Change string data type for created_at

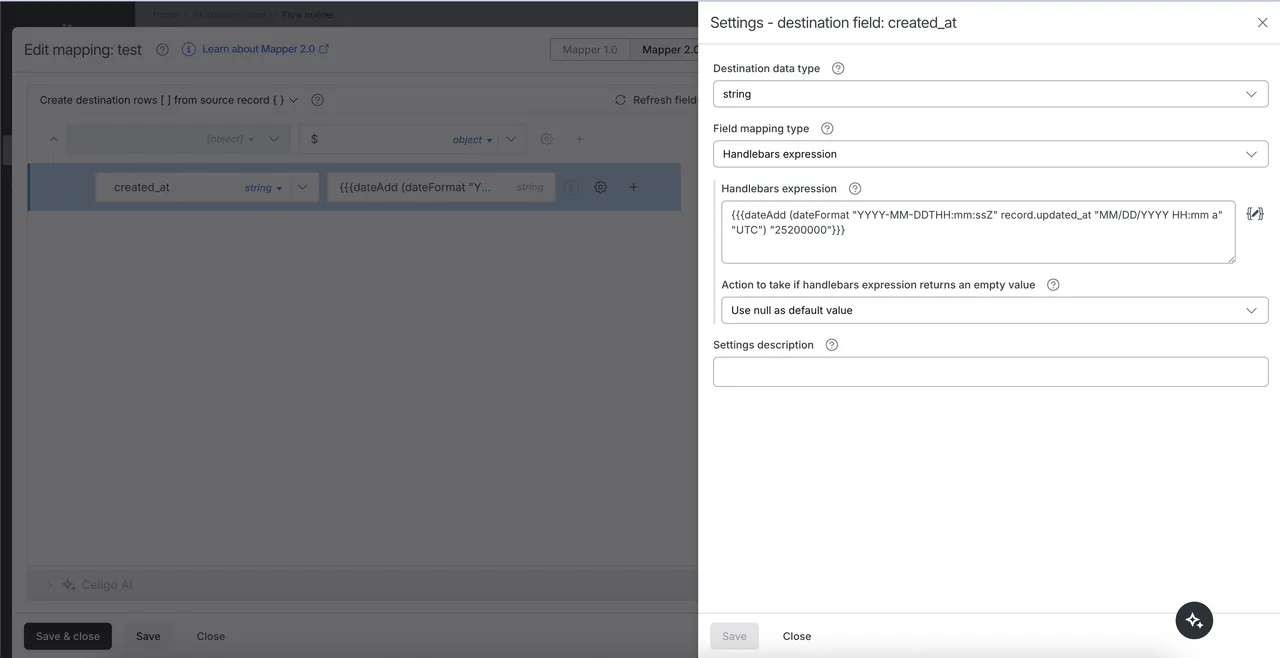click(263, 188)
